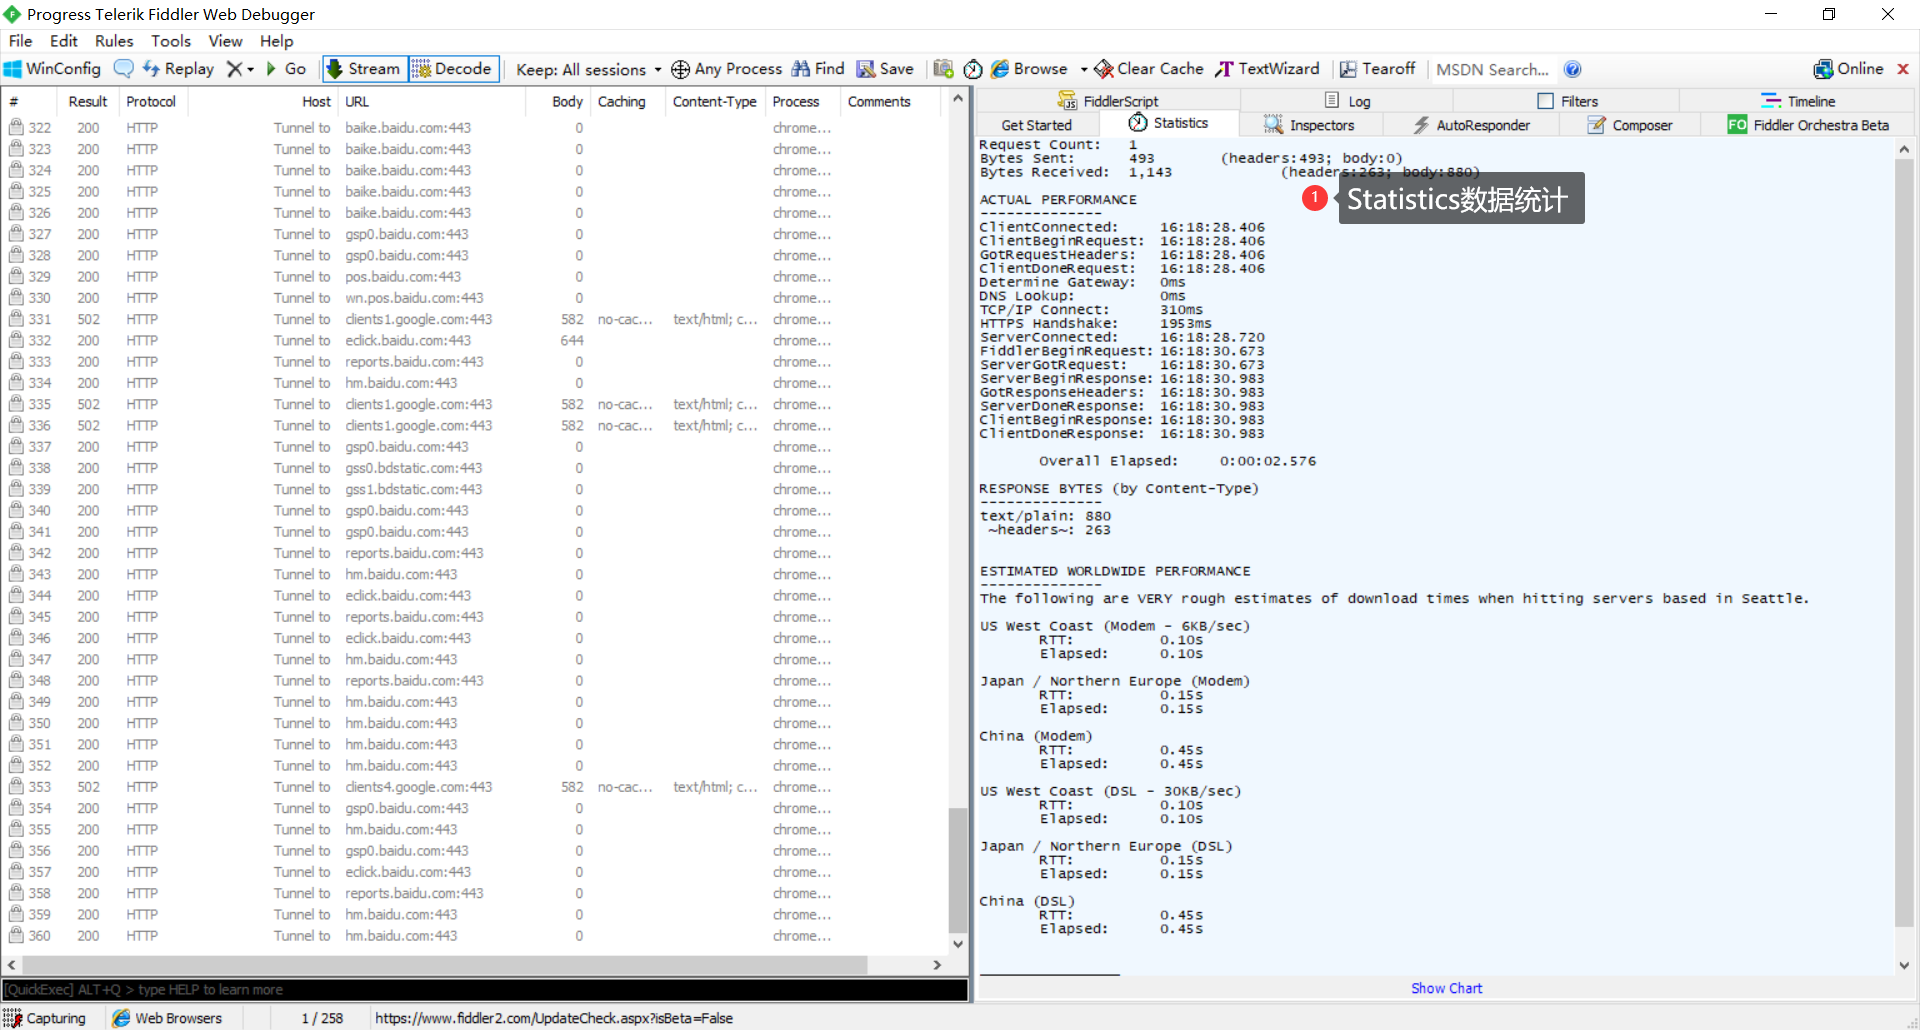Switch to the FiddlerScript tab
Image resolution: width=1920 pixels, height=1030 pixels.
1108,101
